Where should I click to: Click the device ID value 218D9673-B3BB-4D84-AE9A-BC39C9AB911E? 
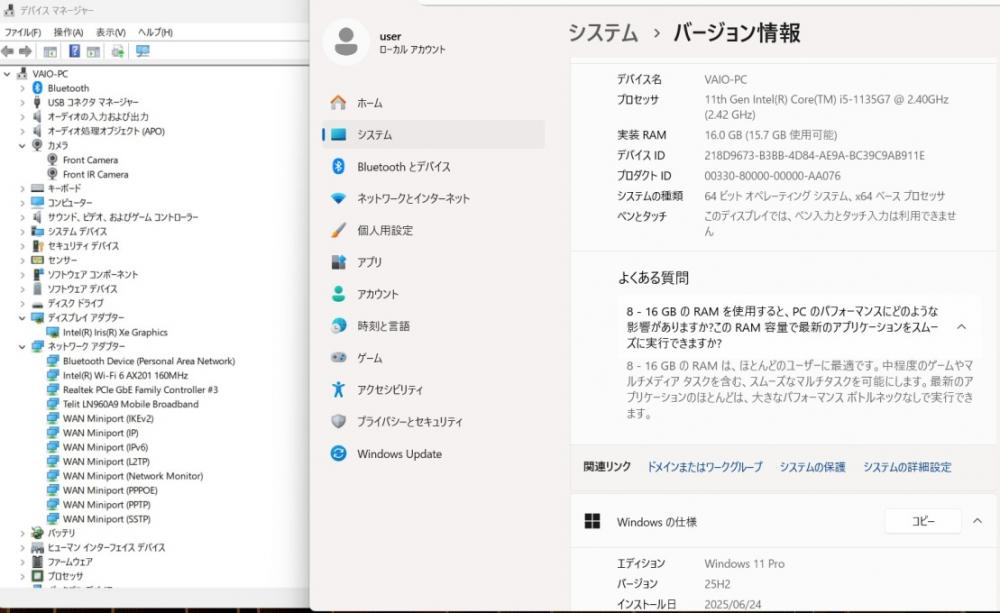click(814, 156)
